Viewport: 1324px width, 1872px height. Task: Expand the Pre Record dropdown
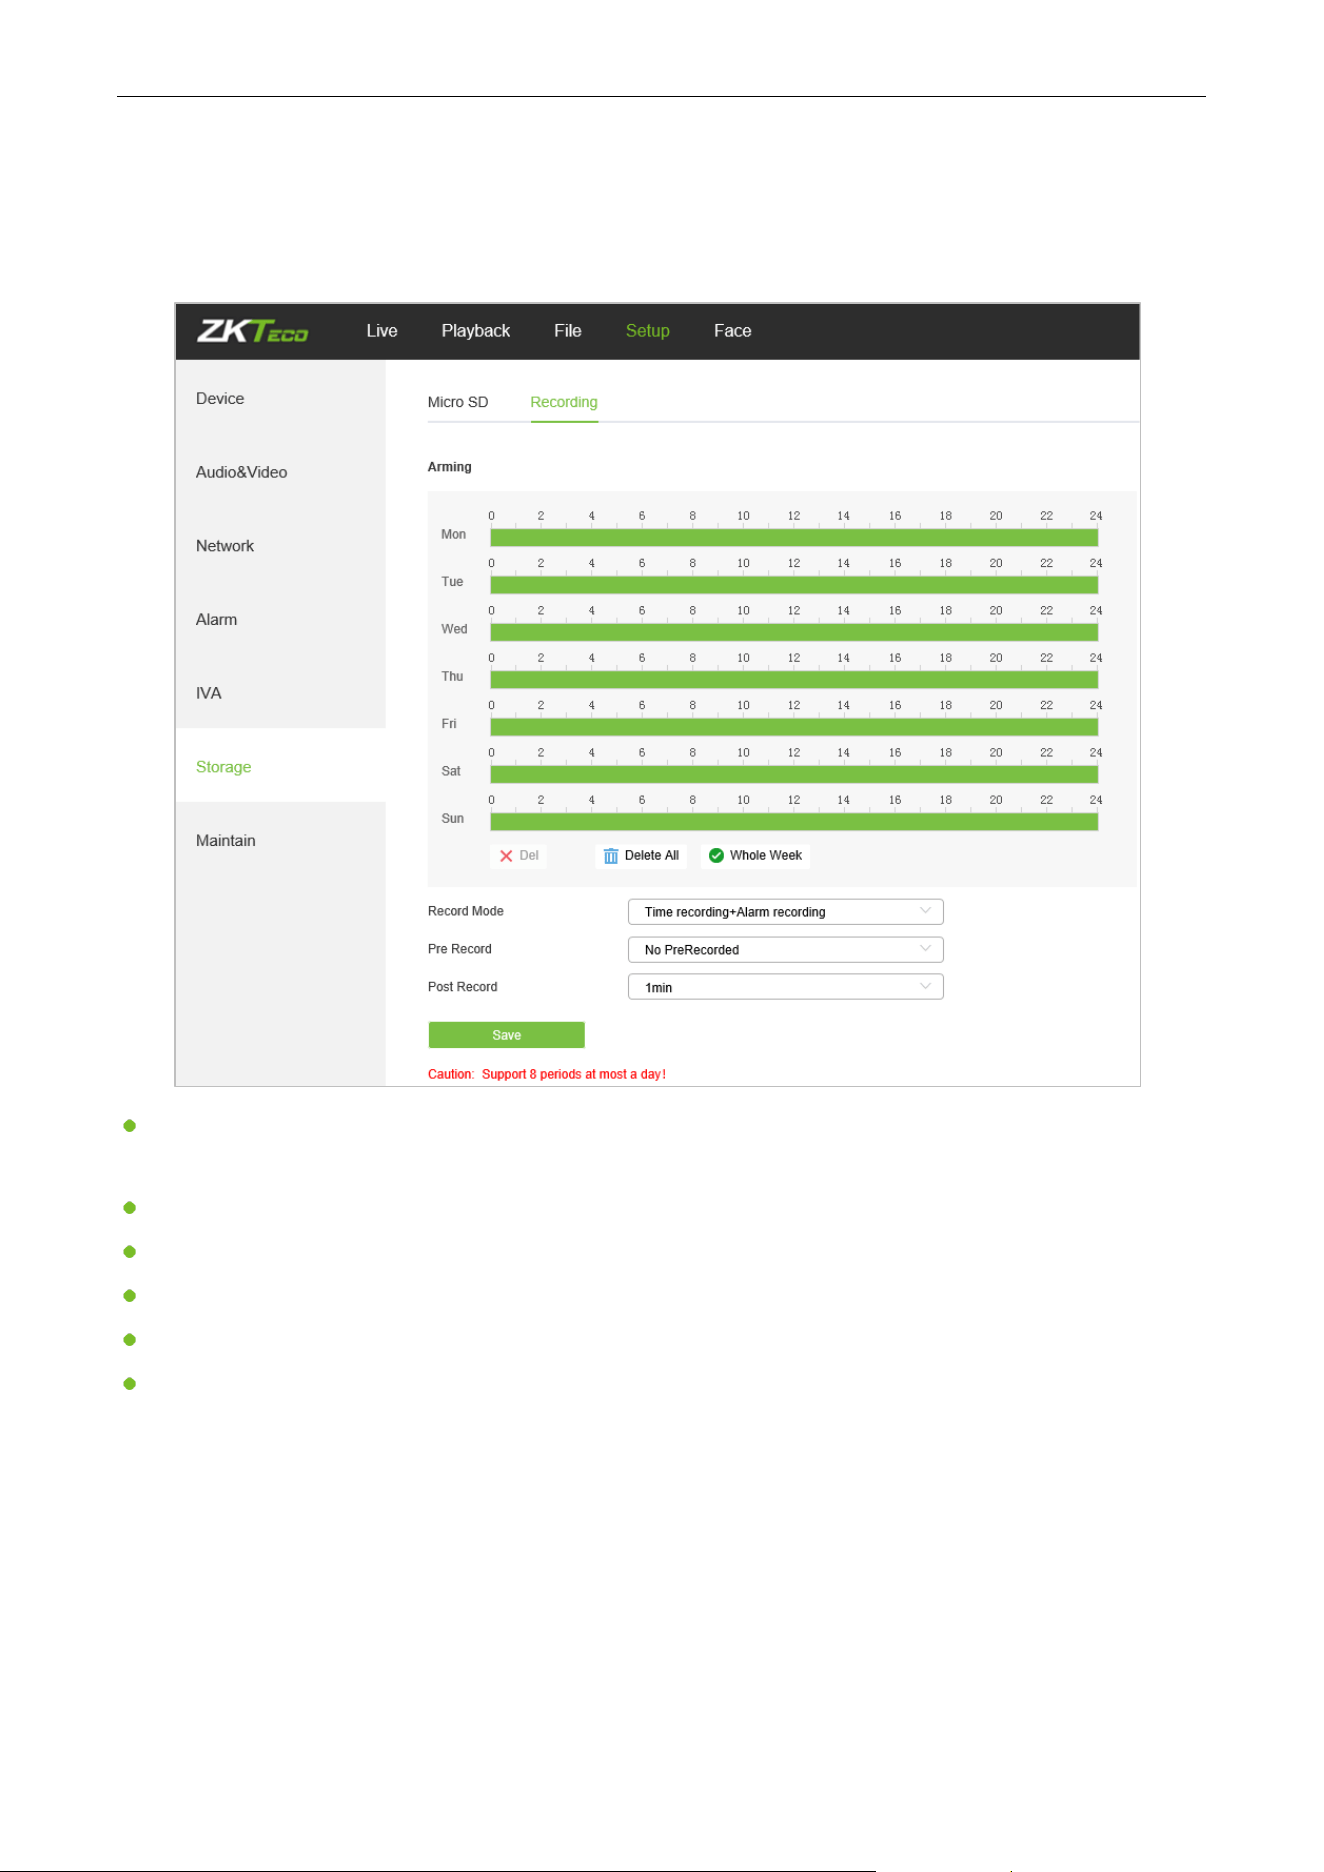[786, 950]
